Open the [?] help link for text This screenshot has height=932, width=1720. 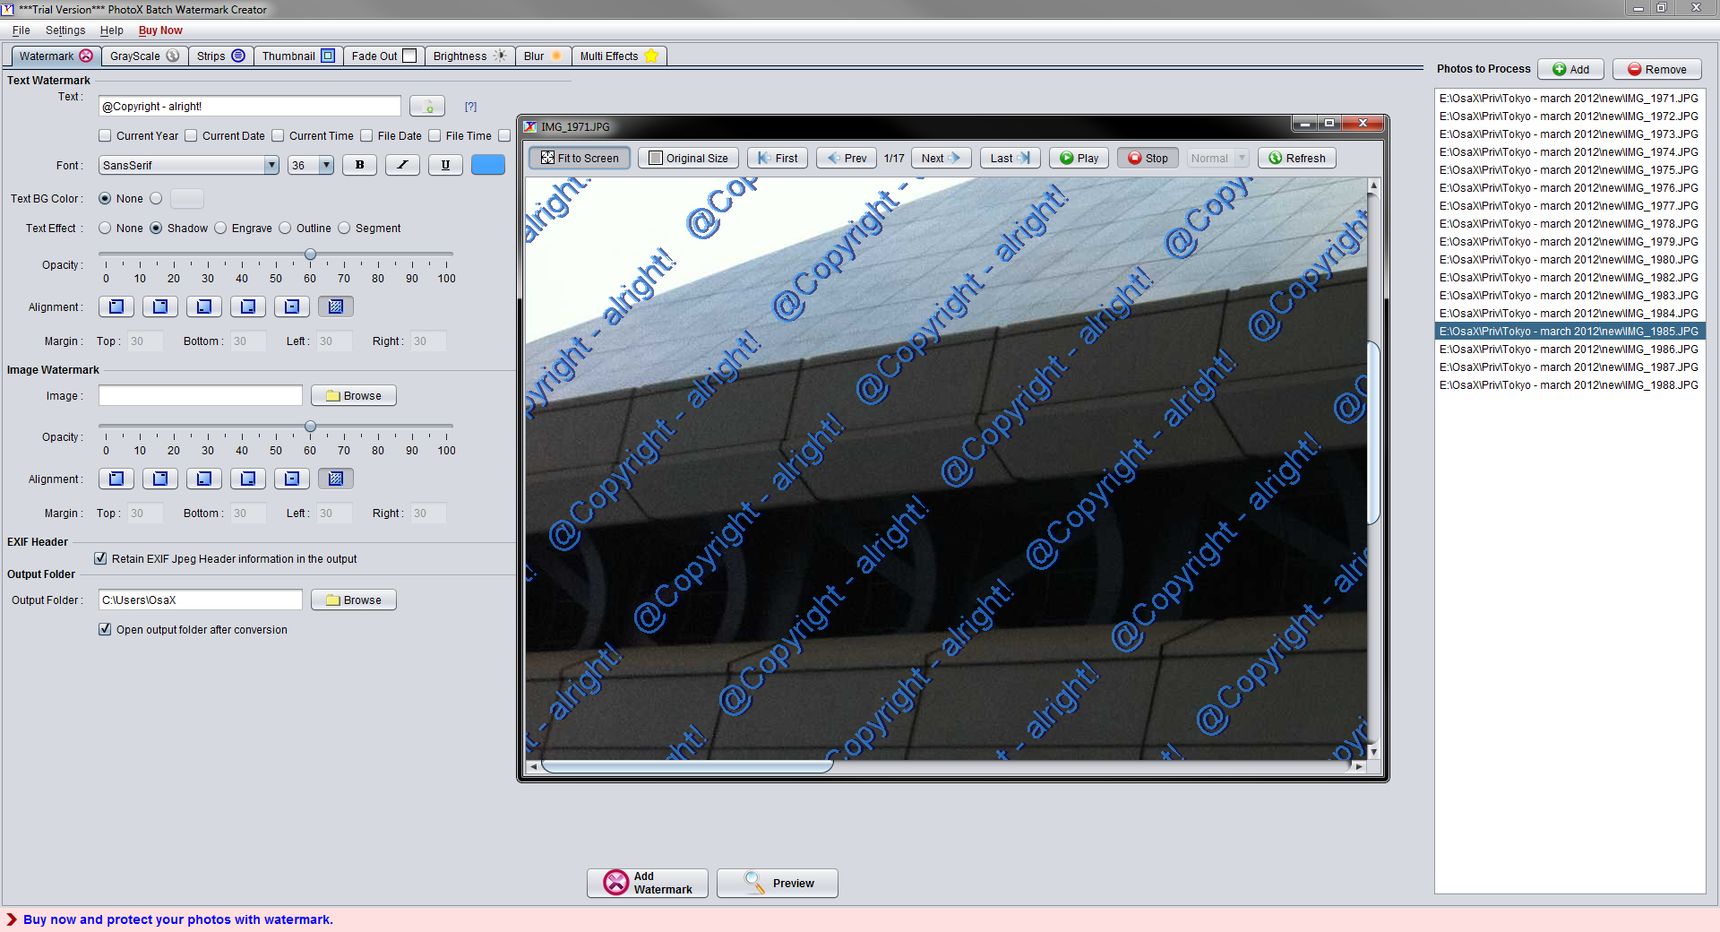[470, 106]
